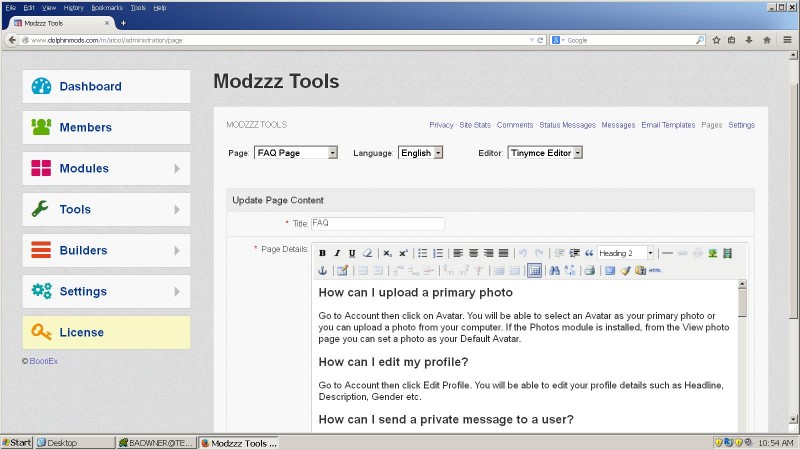Open the search engine selector dropdown
The image size is (800, 450).
pyautogui.click(x=559, y=40)
